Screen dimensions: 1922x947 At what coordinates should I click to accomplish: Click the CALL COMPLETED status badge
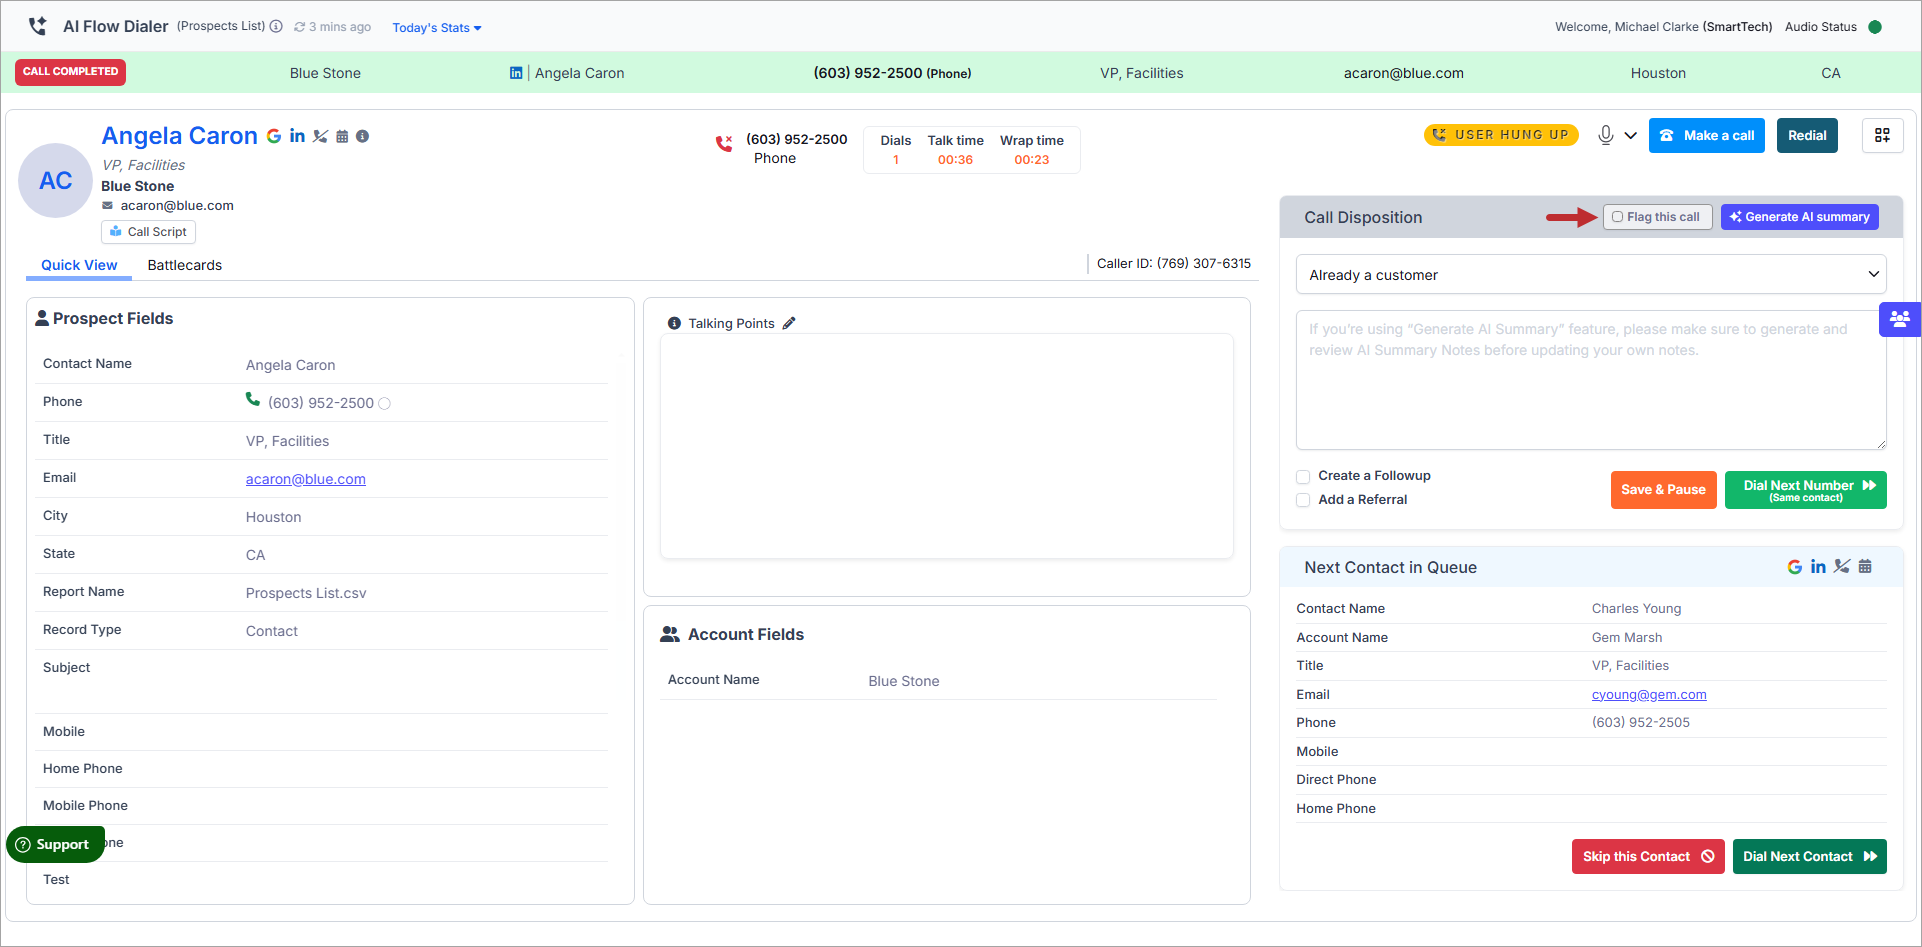coord(70,72)
